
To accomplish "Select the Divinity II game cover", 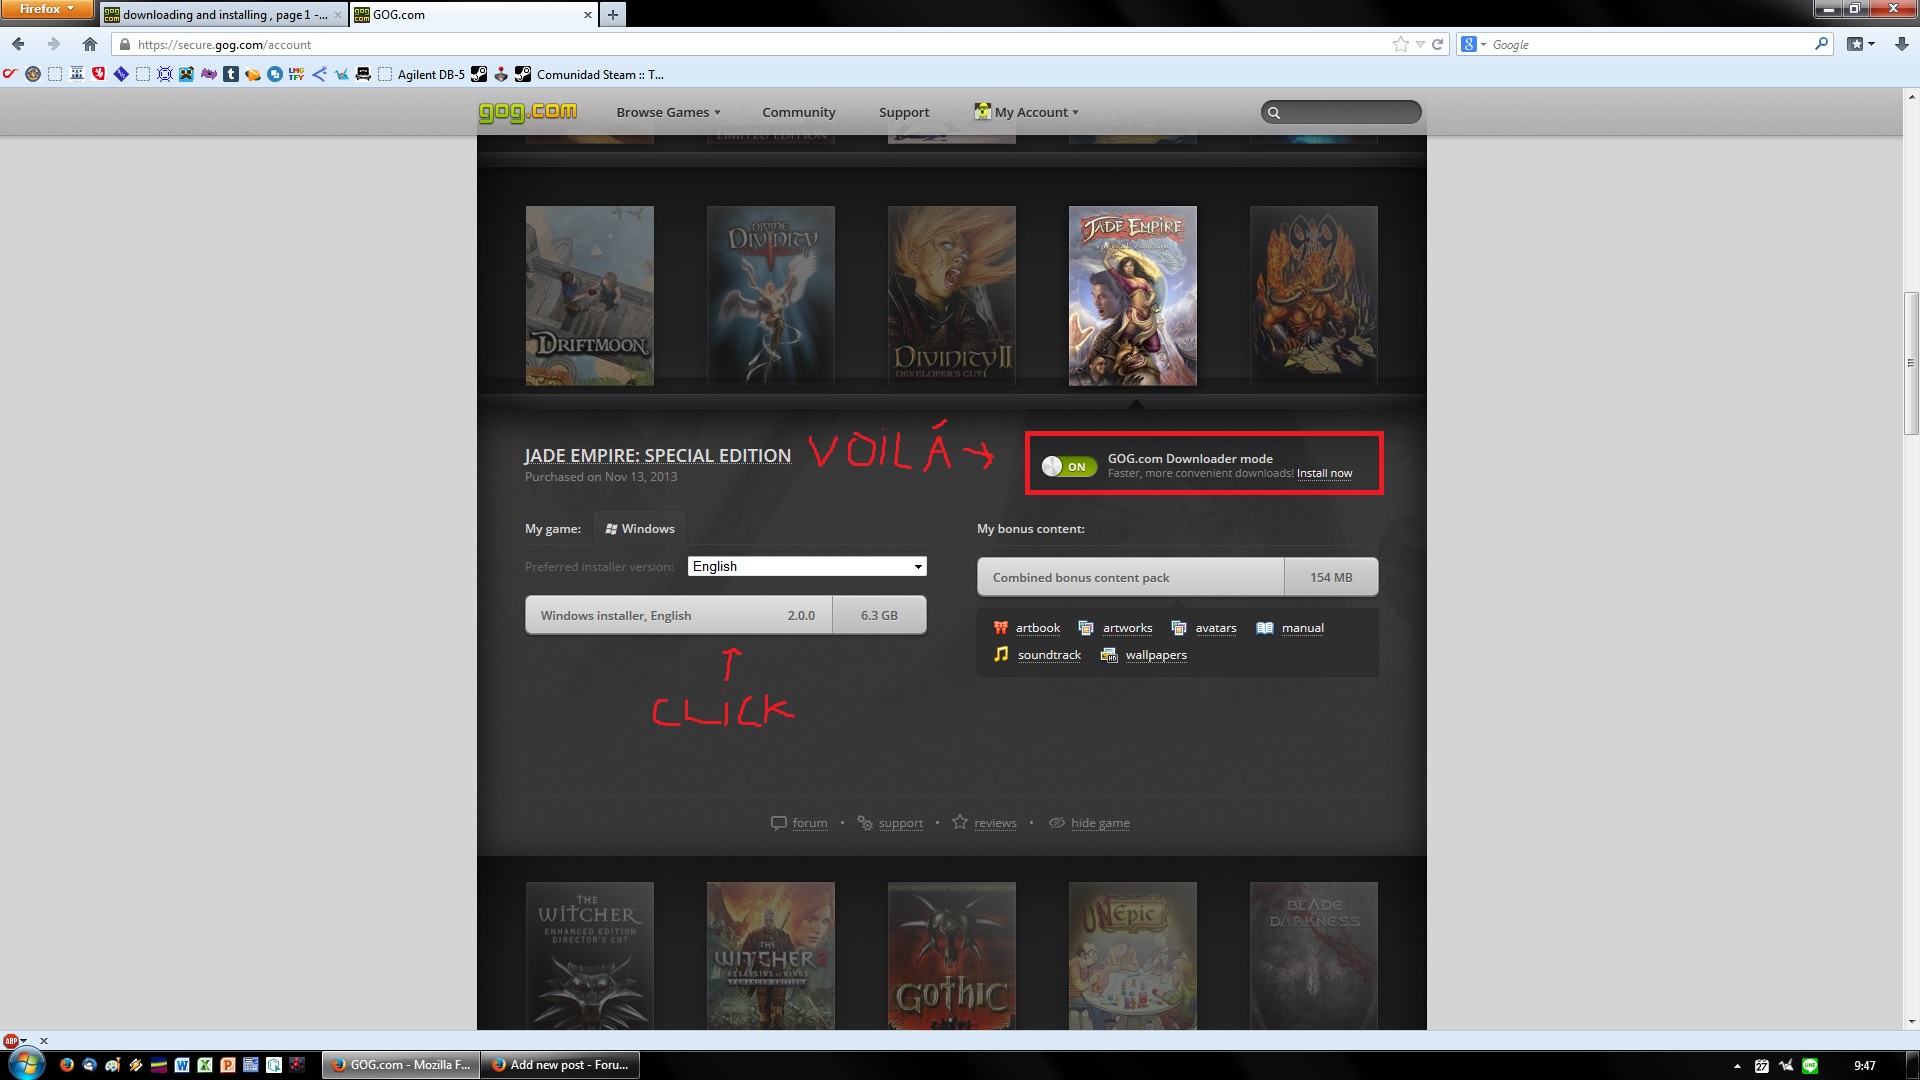I will click(952, 296).
